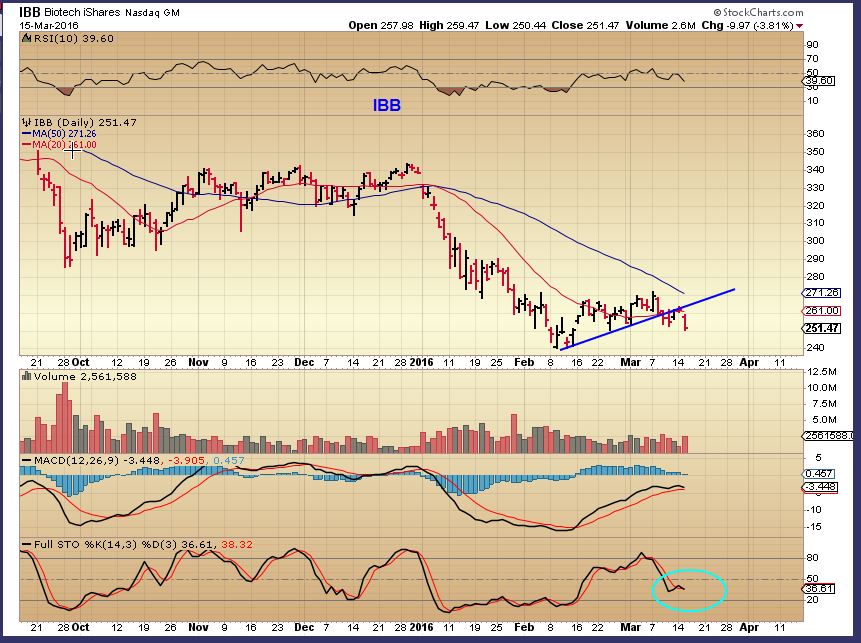Click the 261.00 price tag on right axis
Image resolution: width=861 pixels, height=643 pixels.
[821, 310]
